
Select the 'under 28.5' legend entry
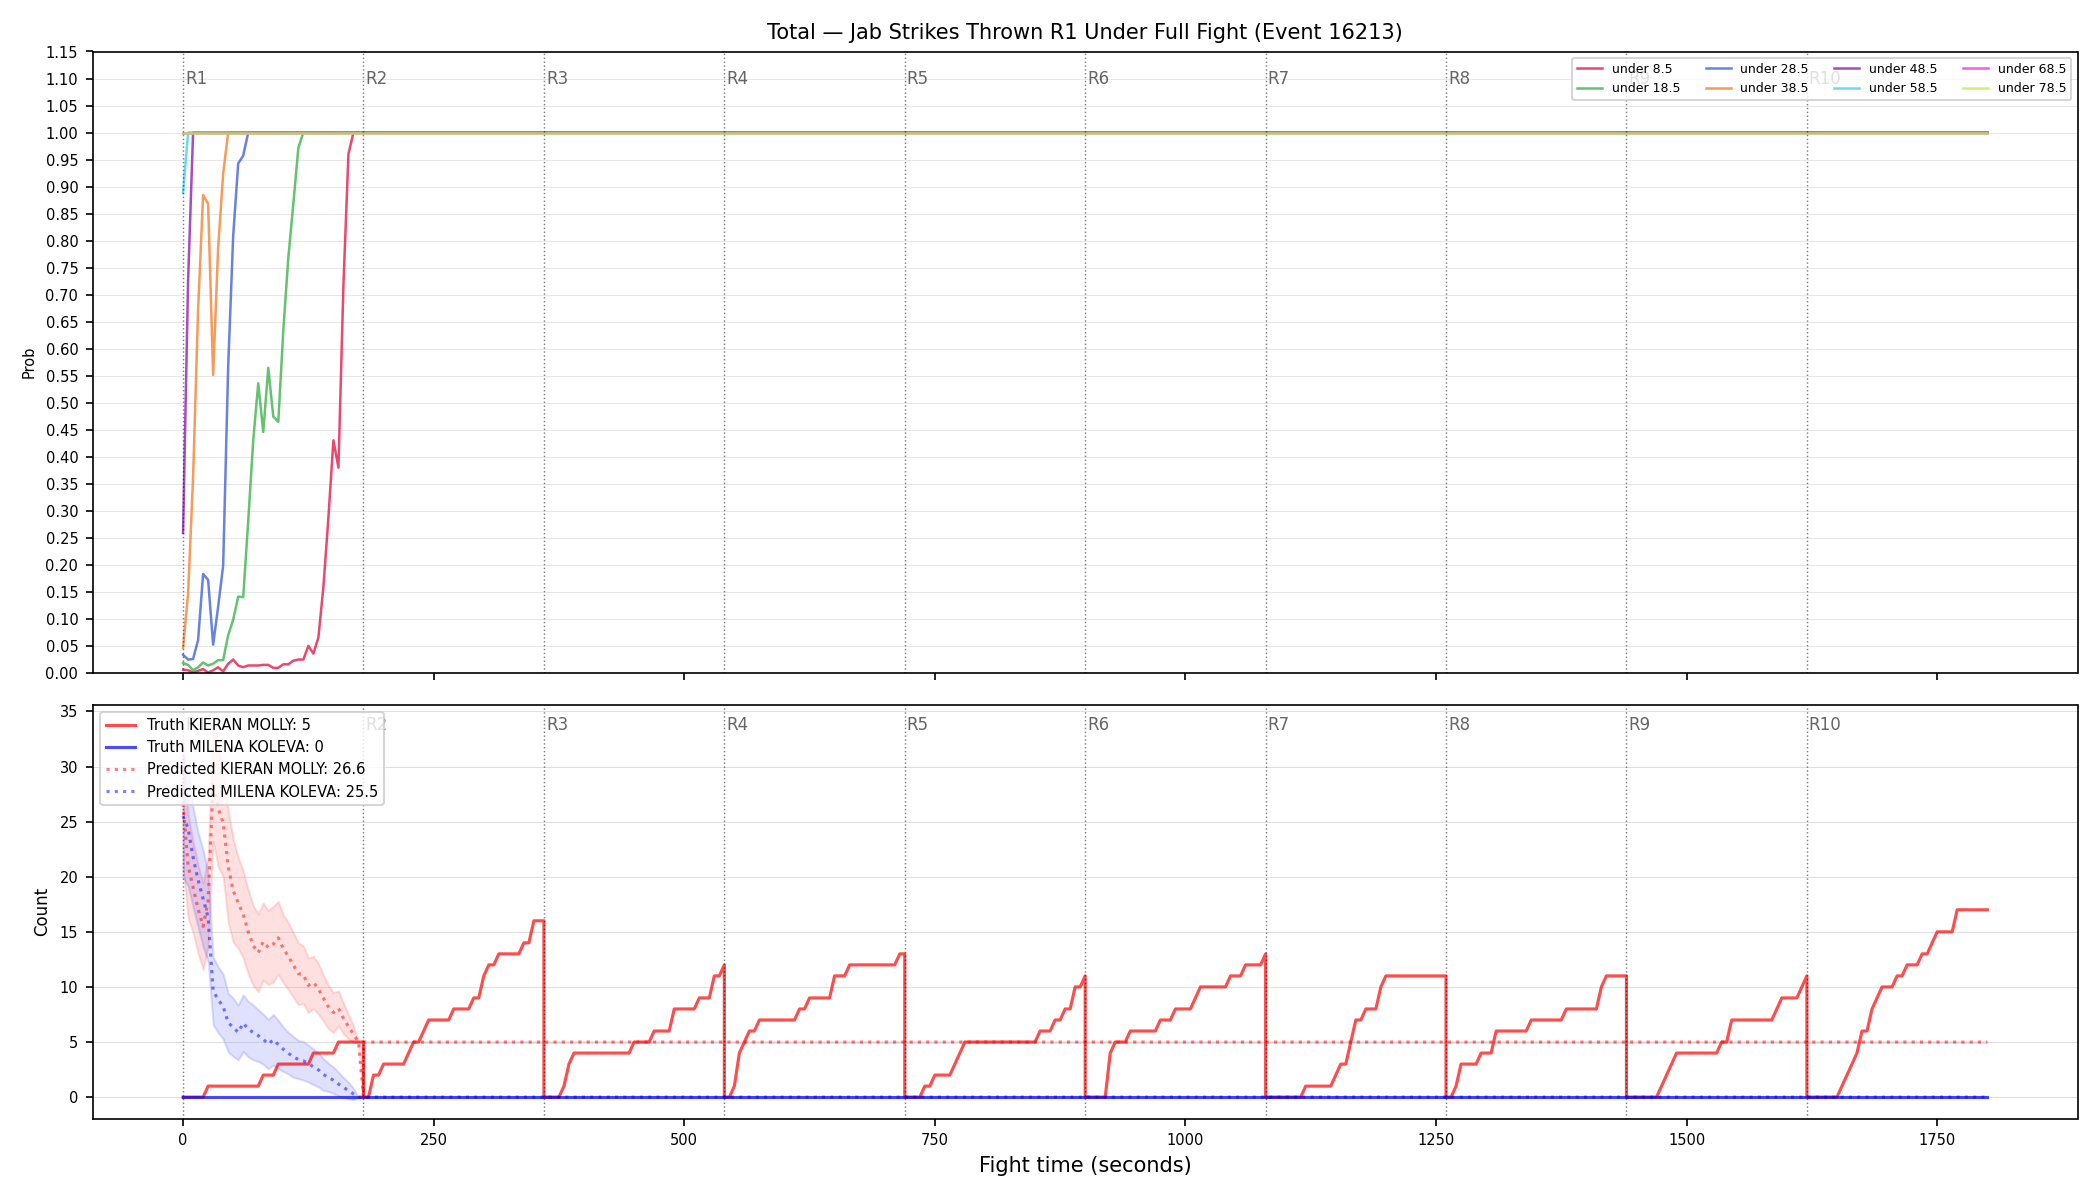pos(1756,69)
